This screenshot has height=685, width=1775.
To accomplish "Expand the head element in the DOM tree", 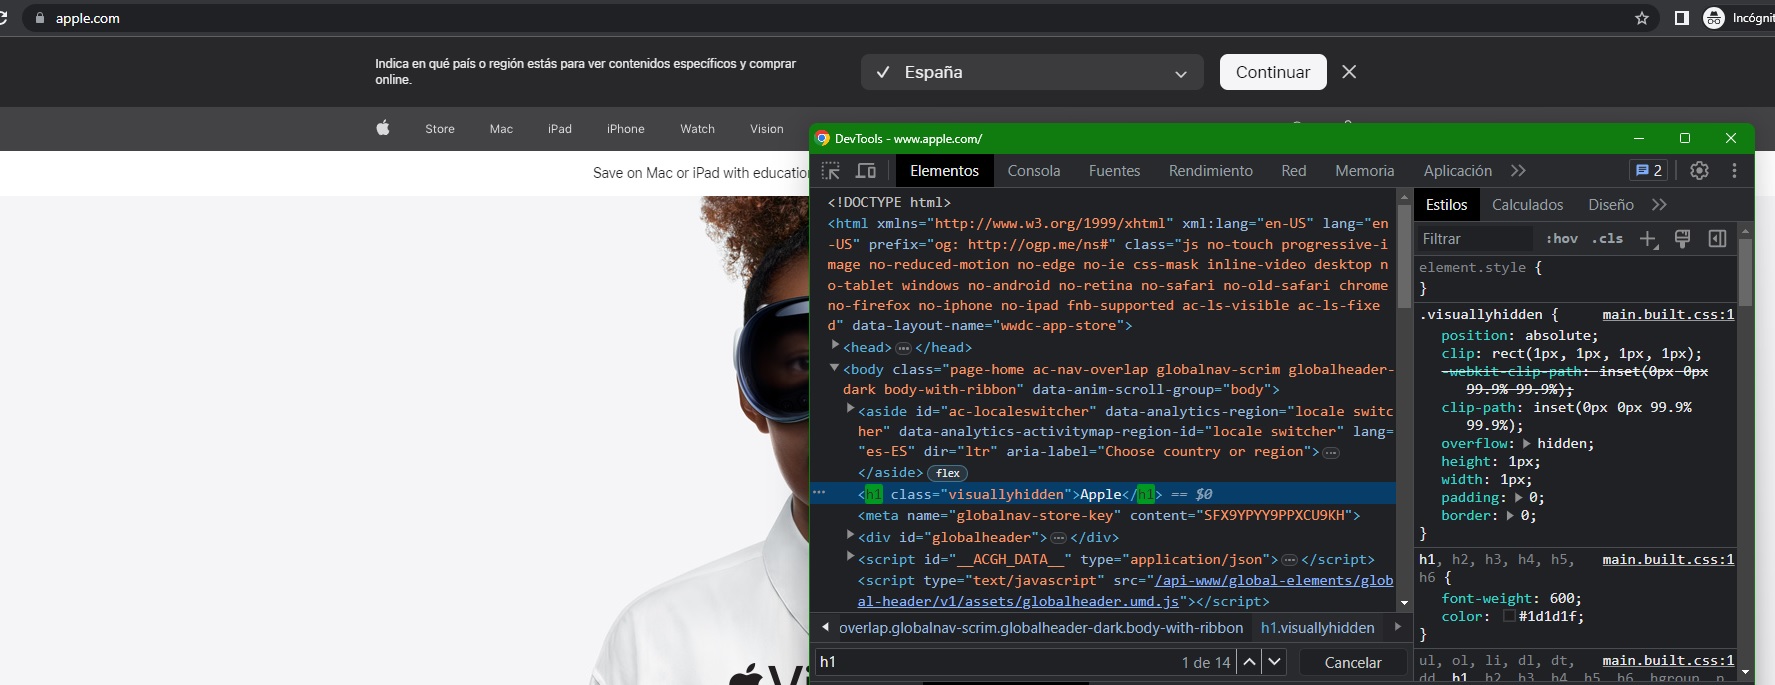I will coord(835,345).
